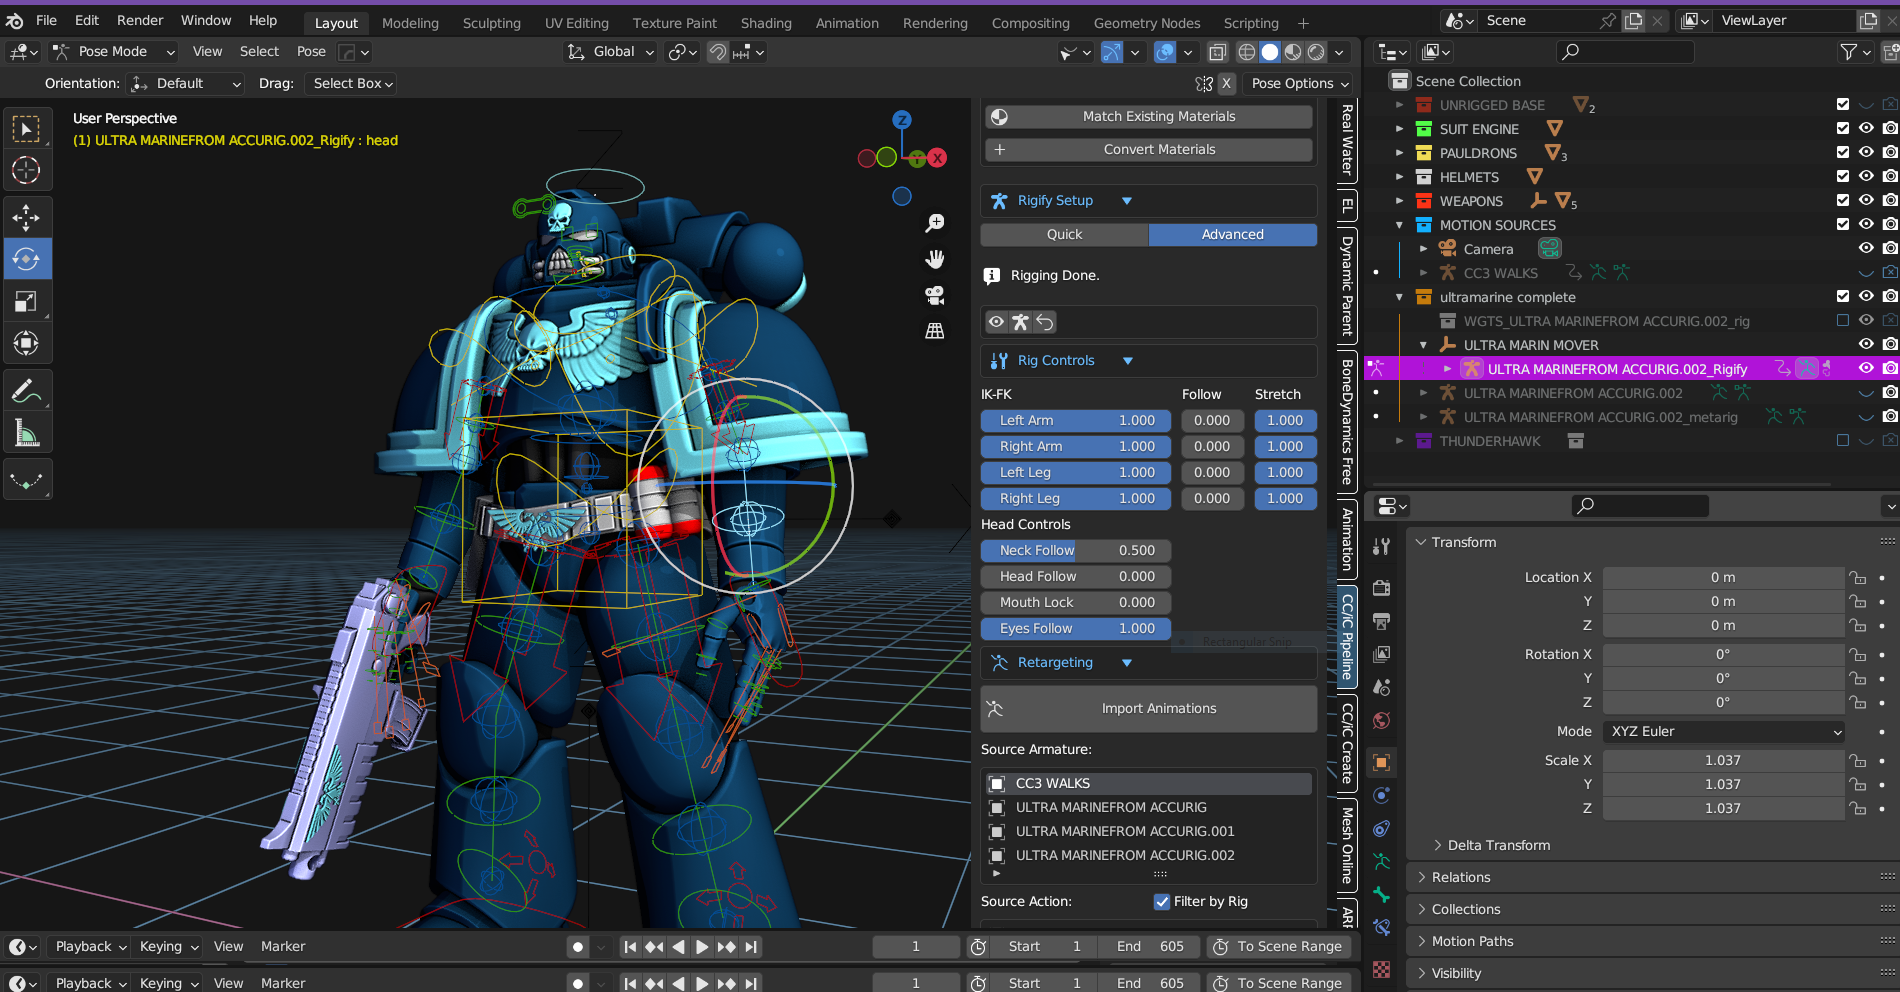Screen dimensions: 1900x992
Task: Open the Render menu
Action: (x=140, y=20)
